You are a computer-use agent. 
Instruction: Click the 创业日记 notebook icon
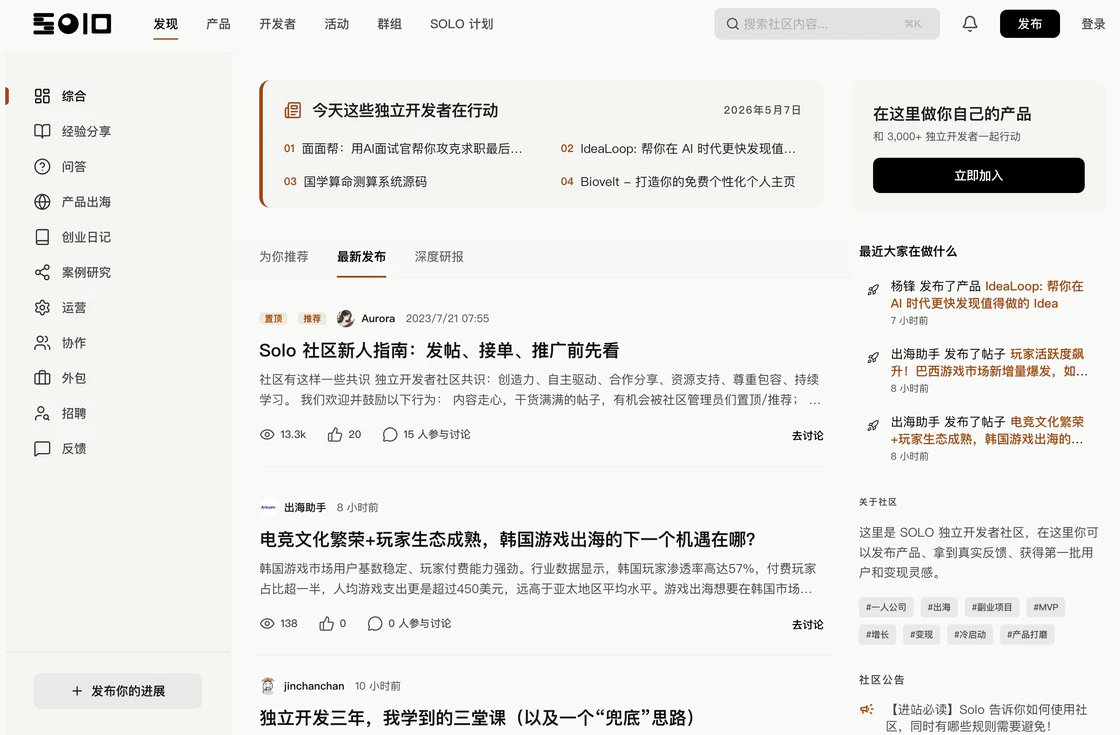tap(42, 237)
